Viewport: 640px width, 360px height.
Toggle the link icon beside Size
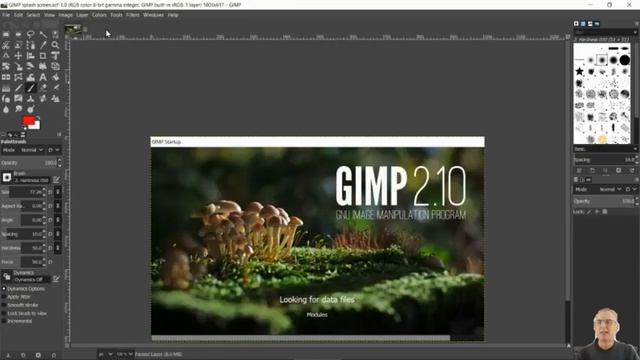[x=58, y=192]
